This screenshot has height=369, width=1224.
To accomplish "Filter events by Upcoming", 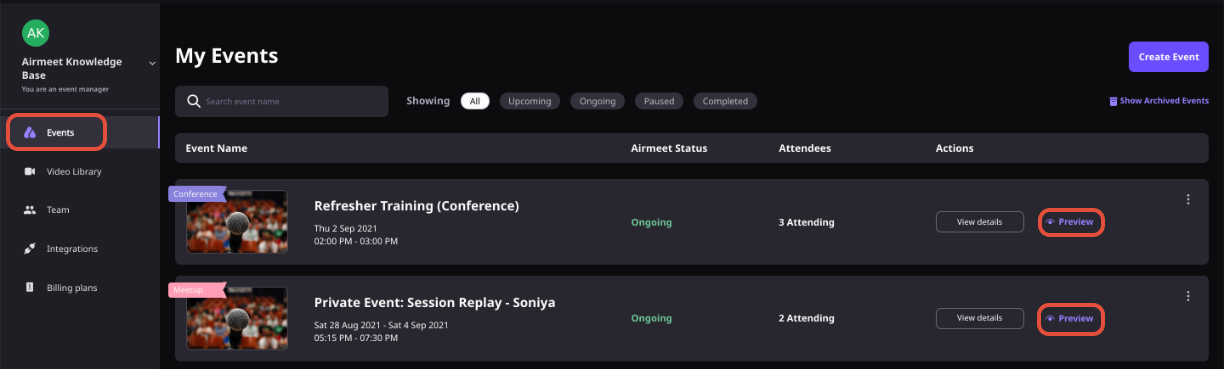I will (529, 101).
